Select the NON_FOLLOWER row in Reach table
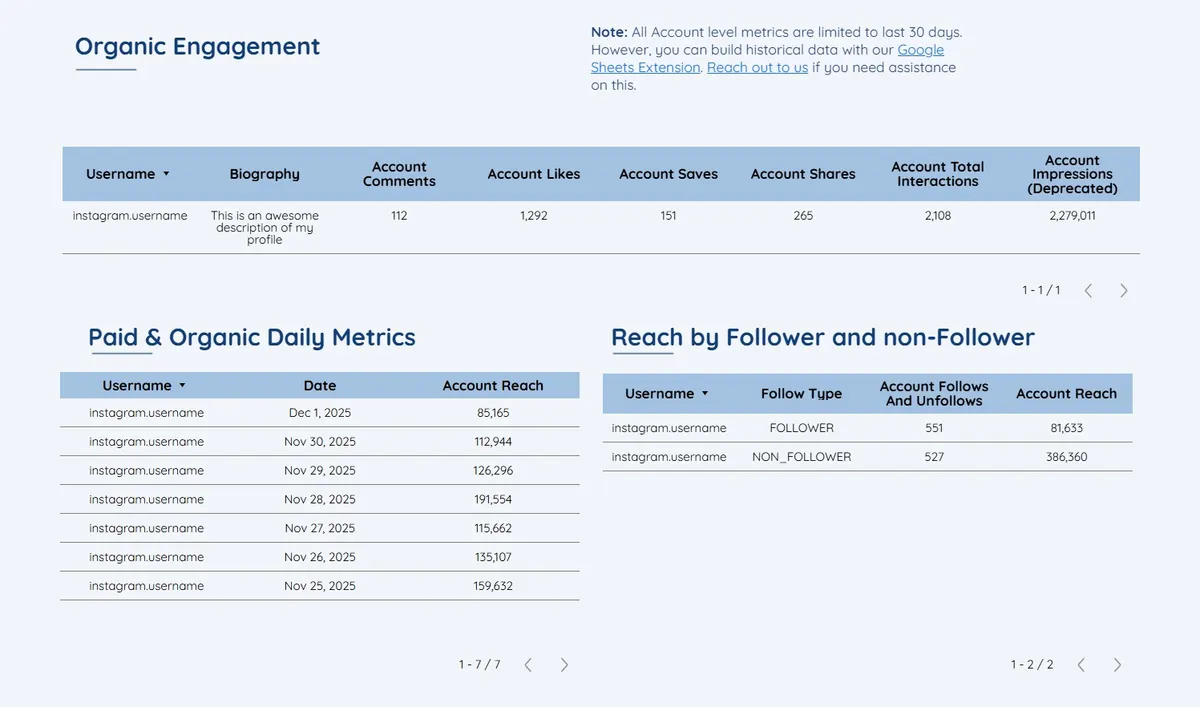This screenshot has width=1200, height=707. [801, 456]
